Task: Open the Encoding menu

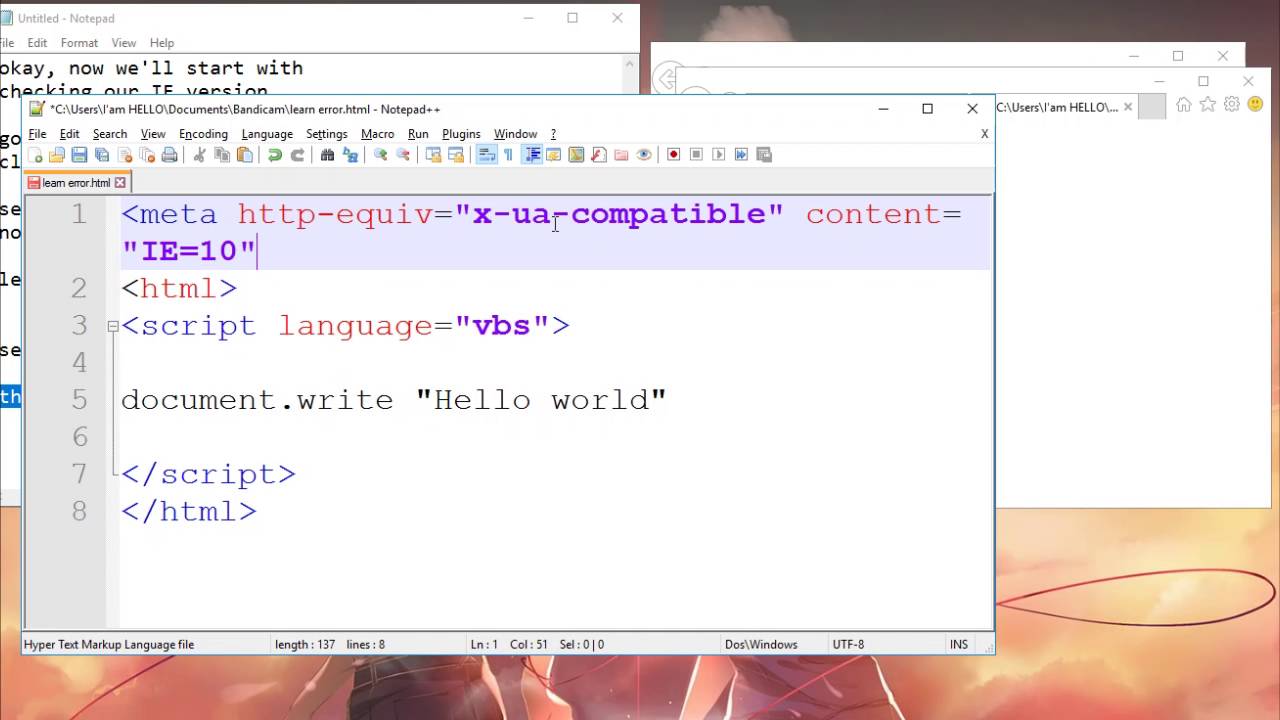Action: [203, 134]
